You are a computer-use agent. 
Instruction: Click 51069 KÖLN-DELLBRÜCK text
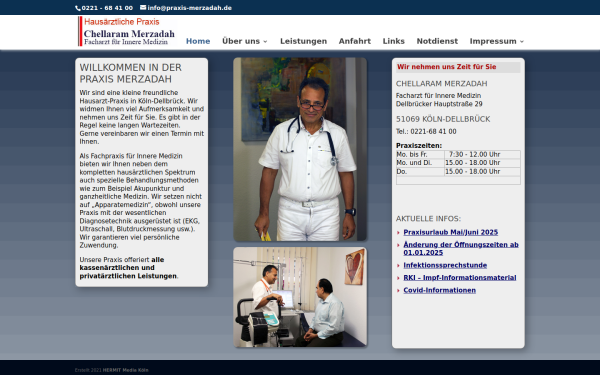[443, 119]
